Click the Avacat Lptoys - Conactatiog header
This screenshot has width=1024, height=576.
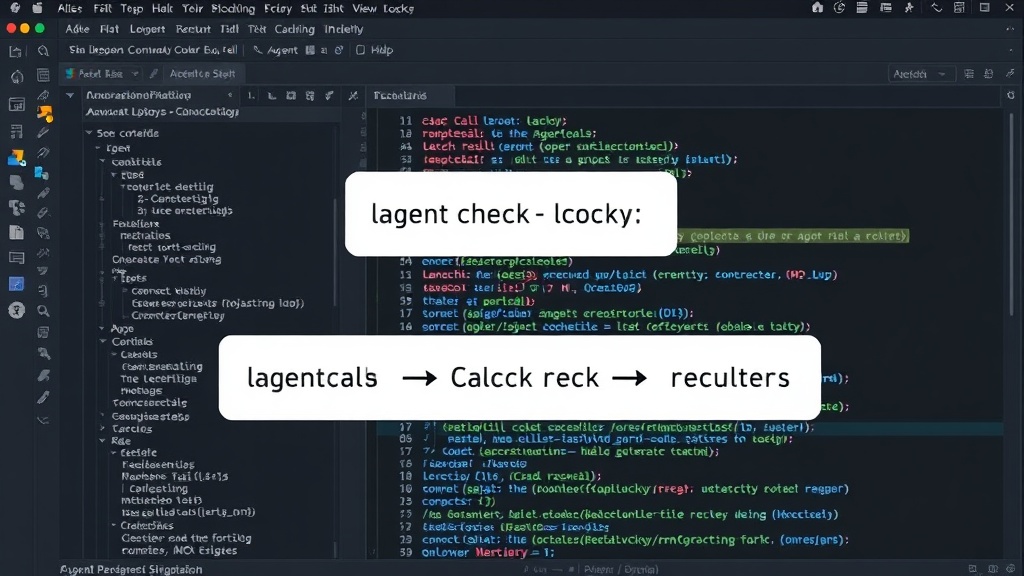pyautogui.click(x=162, y=112)
